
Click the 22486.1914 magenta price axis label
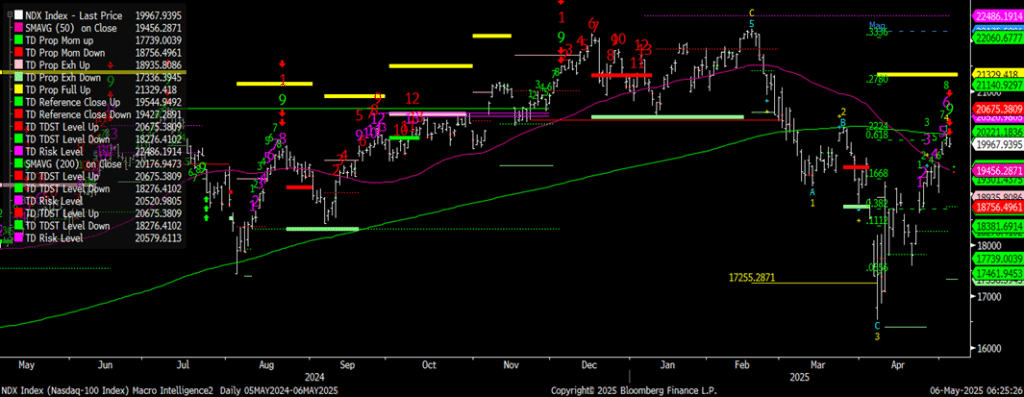pos(997,17)
